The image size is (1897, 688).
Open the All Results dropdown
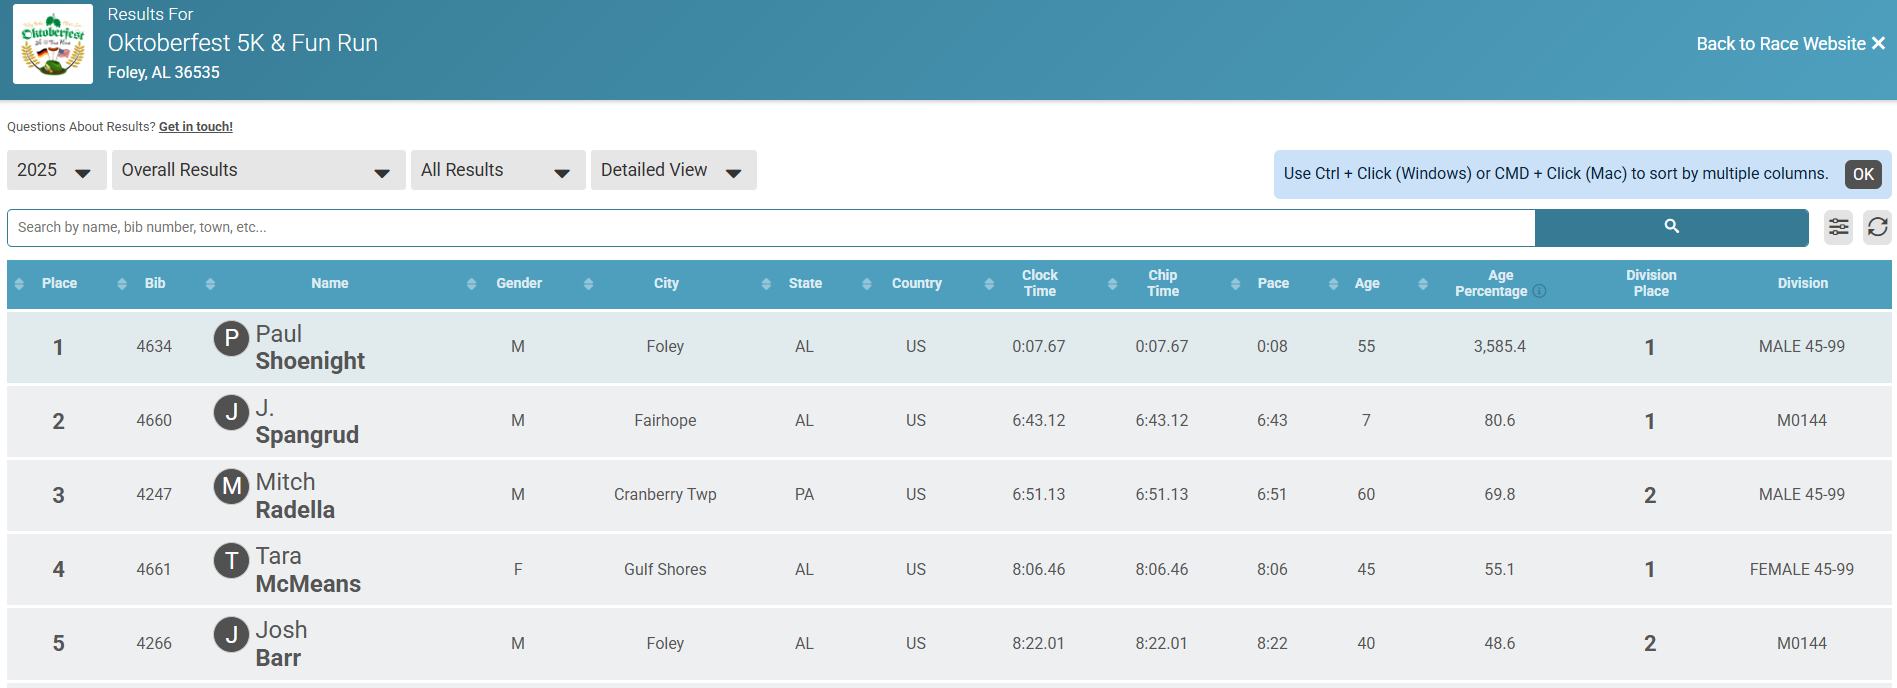point(498,170)
